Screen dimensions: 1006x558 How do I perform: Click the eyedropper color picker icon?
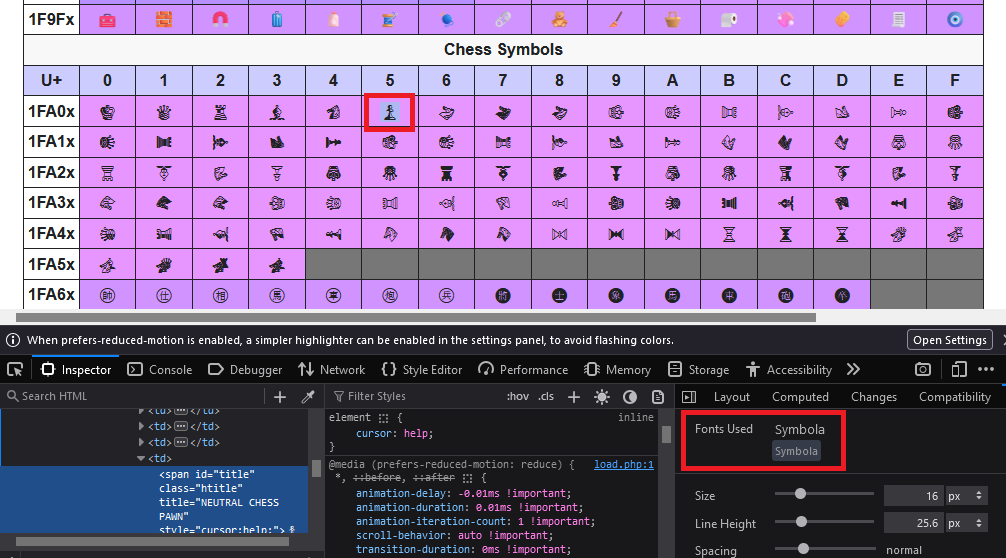click(308, 397)
